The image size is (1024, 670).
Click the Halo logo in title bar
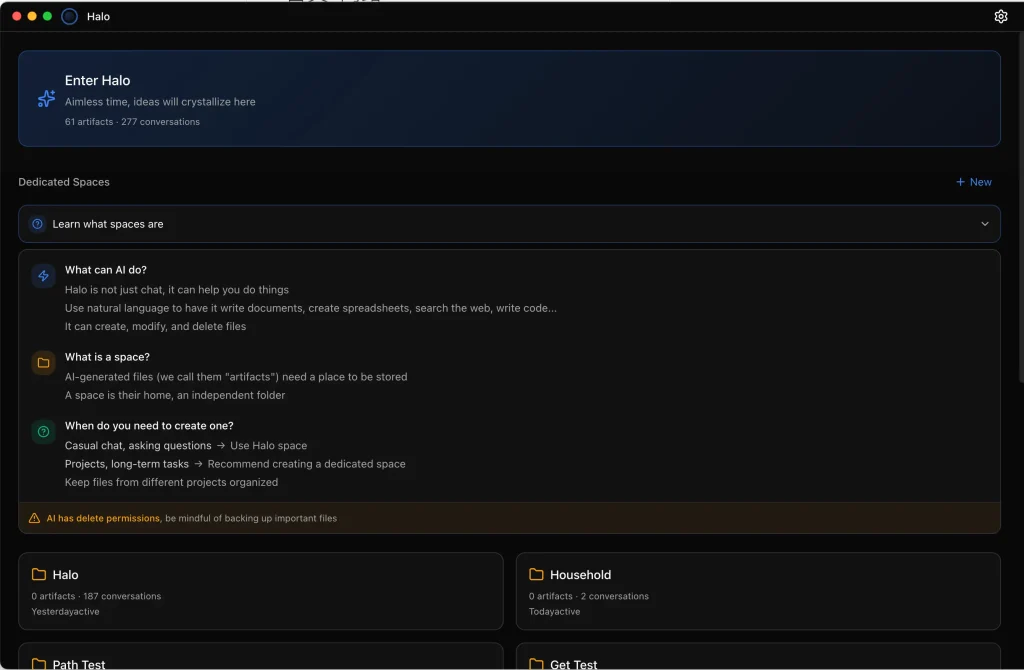[x=69, y=16]
